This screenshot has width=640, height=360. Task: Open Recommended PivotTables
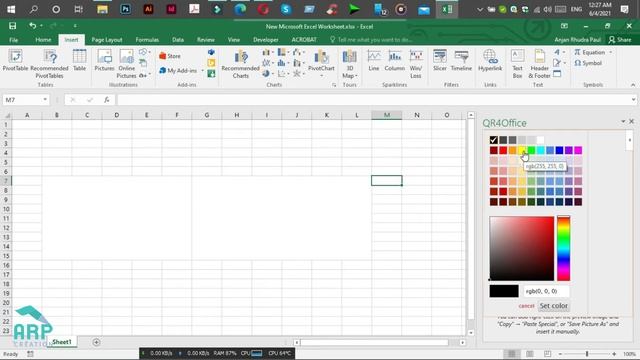click(x=49, y=64)
